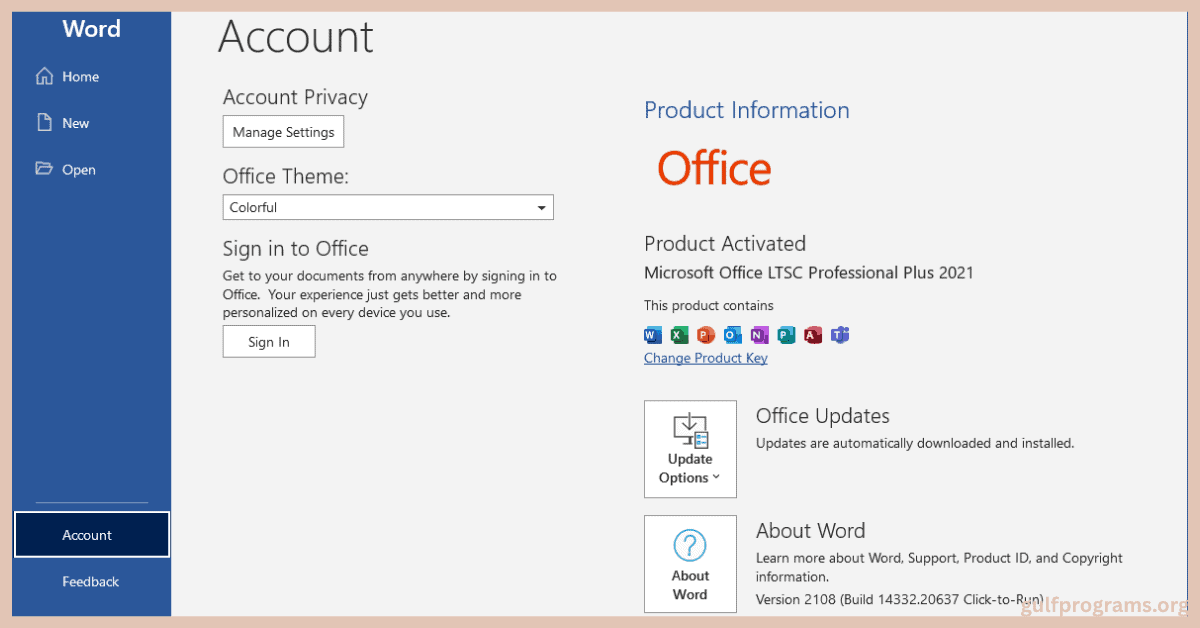The width and height of the screenshot is (1200, 628).
Task: Open Feedback from the sidebar
Action: (x=90, y=581)
